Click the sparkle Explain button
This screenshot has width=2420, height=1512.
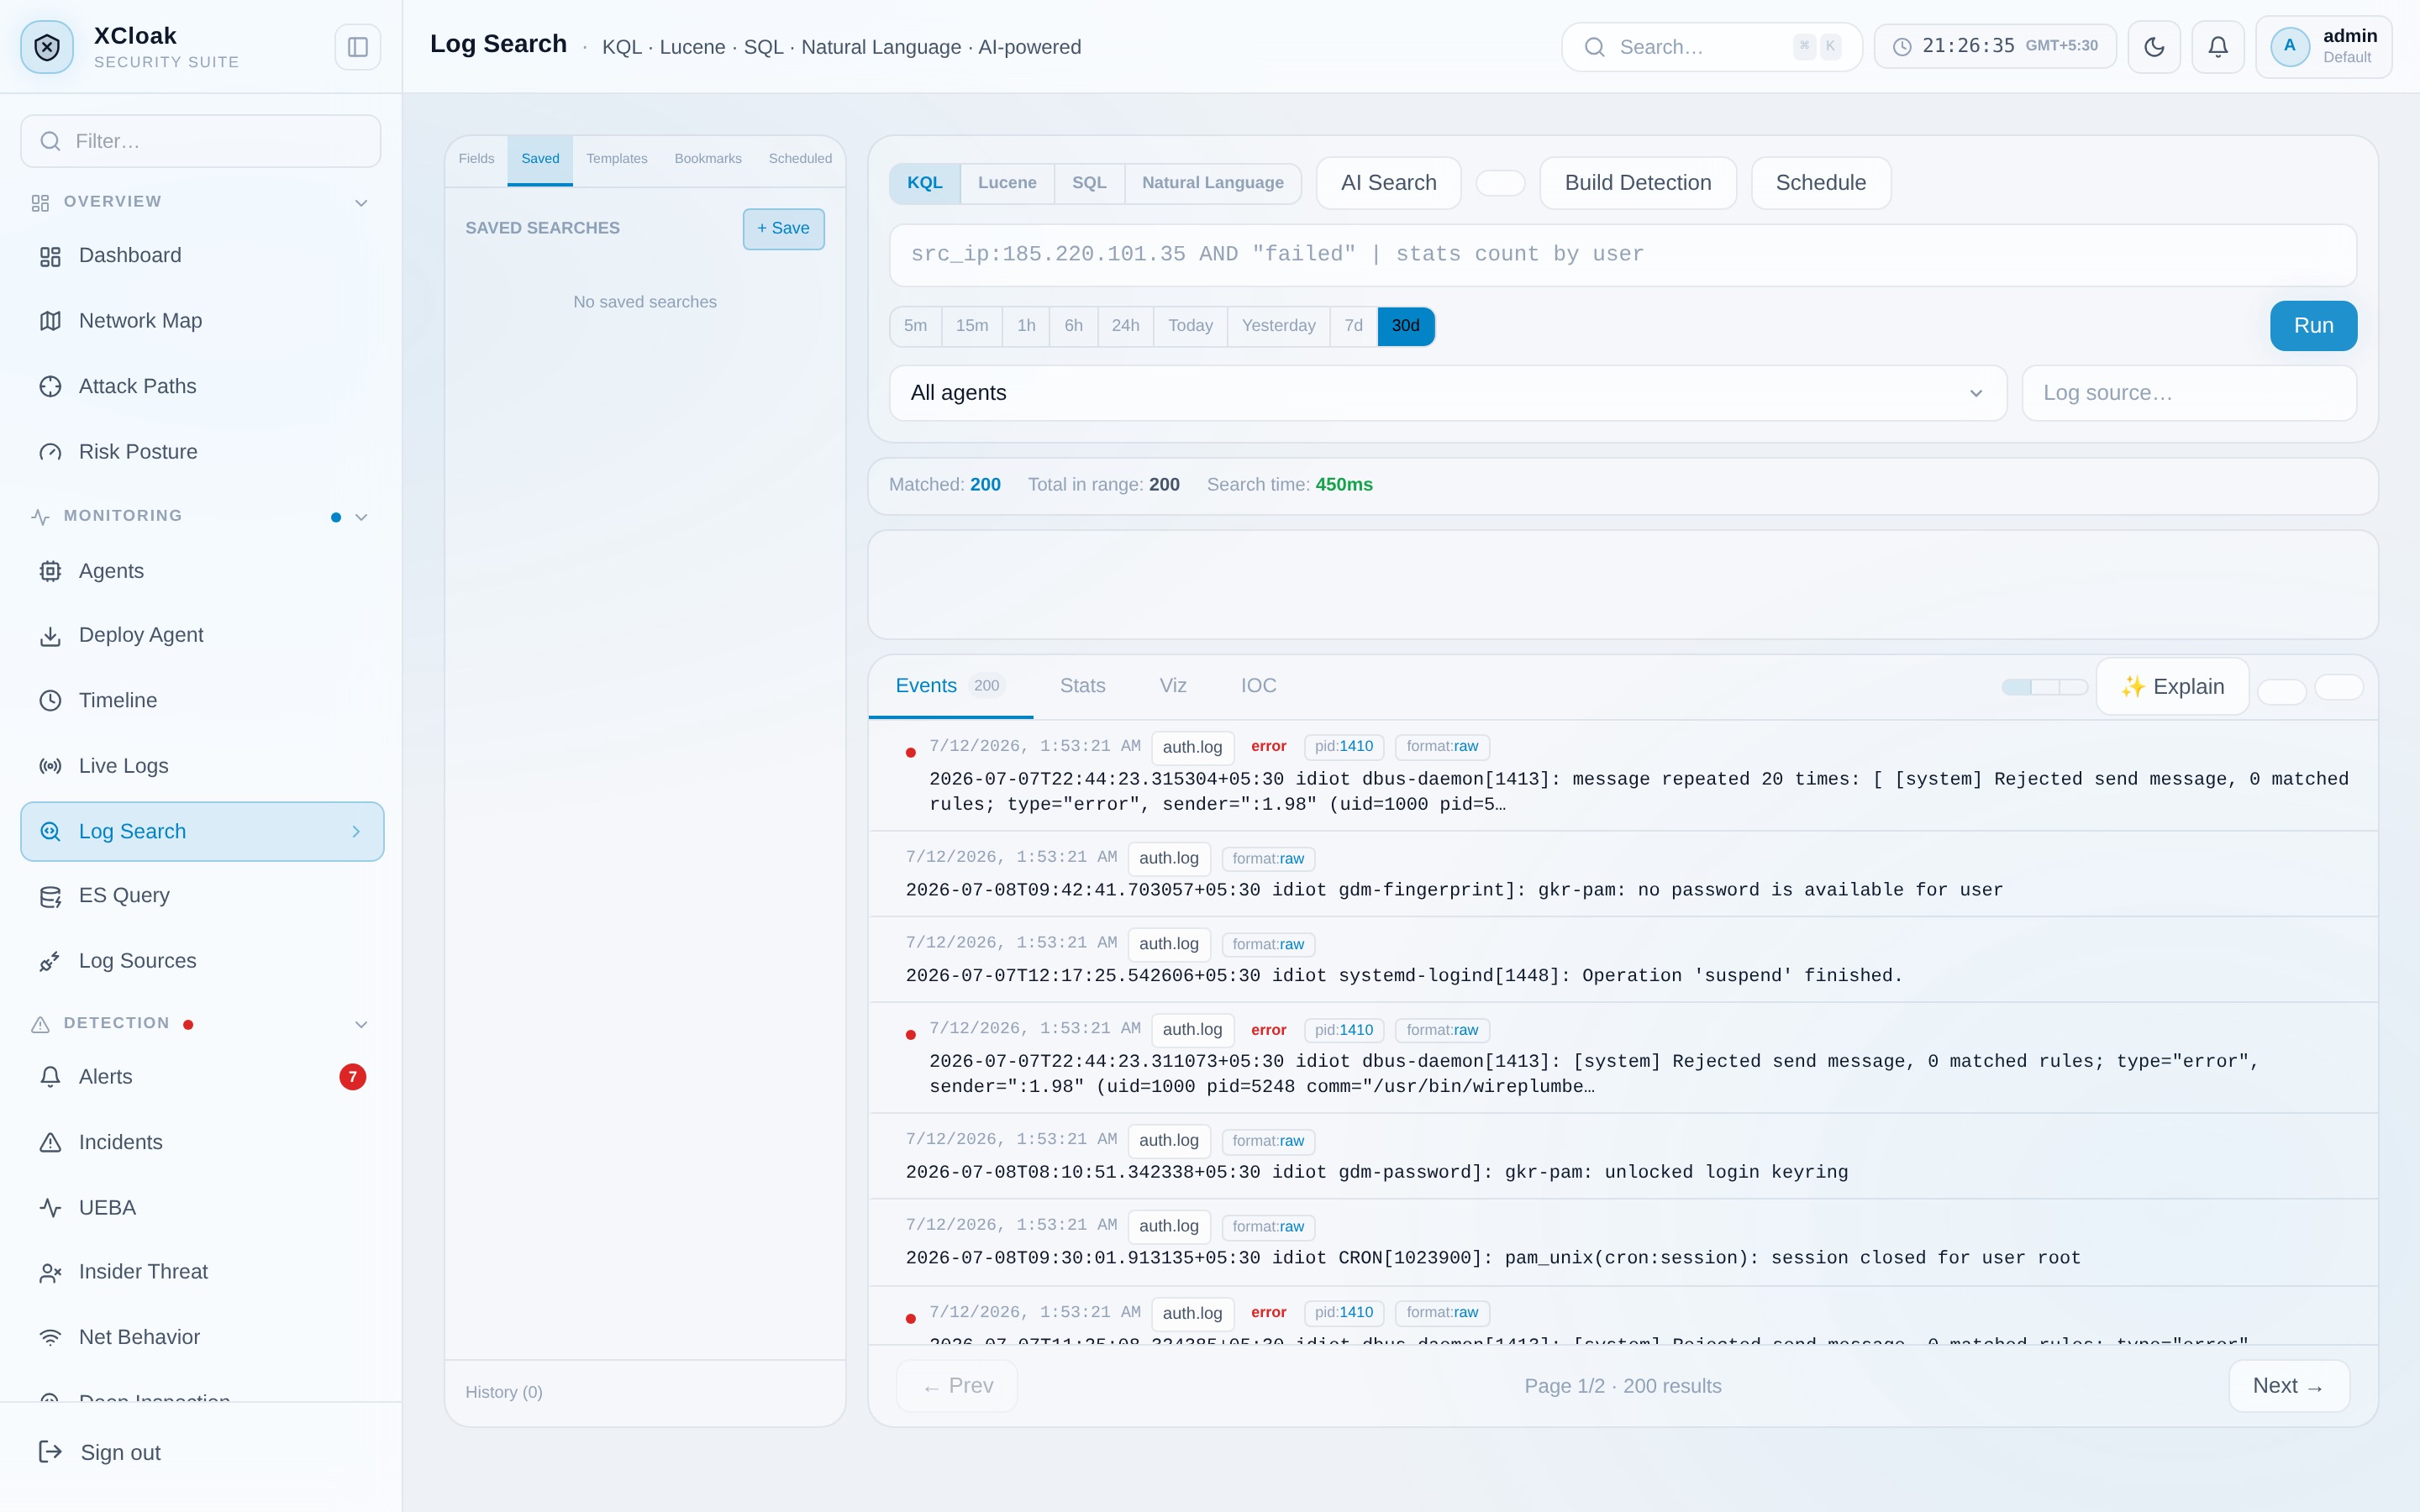pyautogui.click(x=2172, y=687)
